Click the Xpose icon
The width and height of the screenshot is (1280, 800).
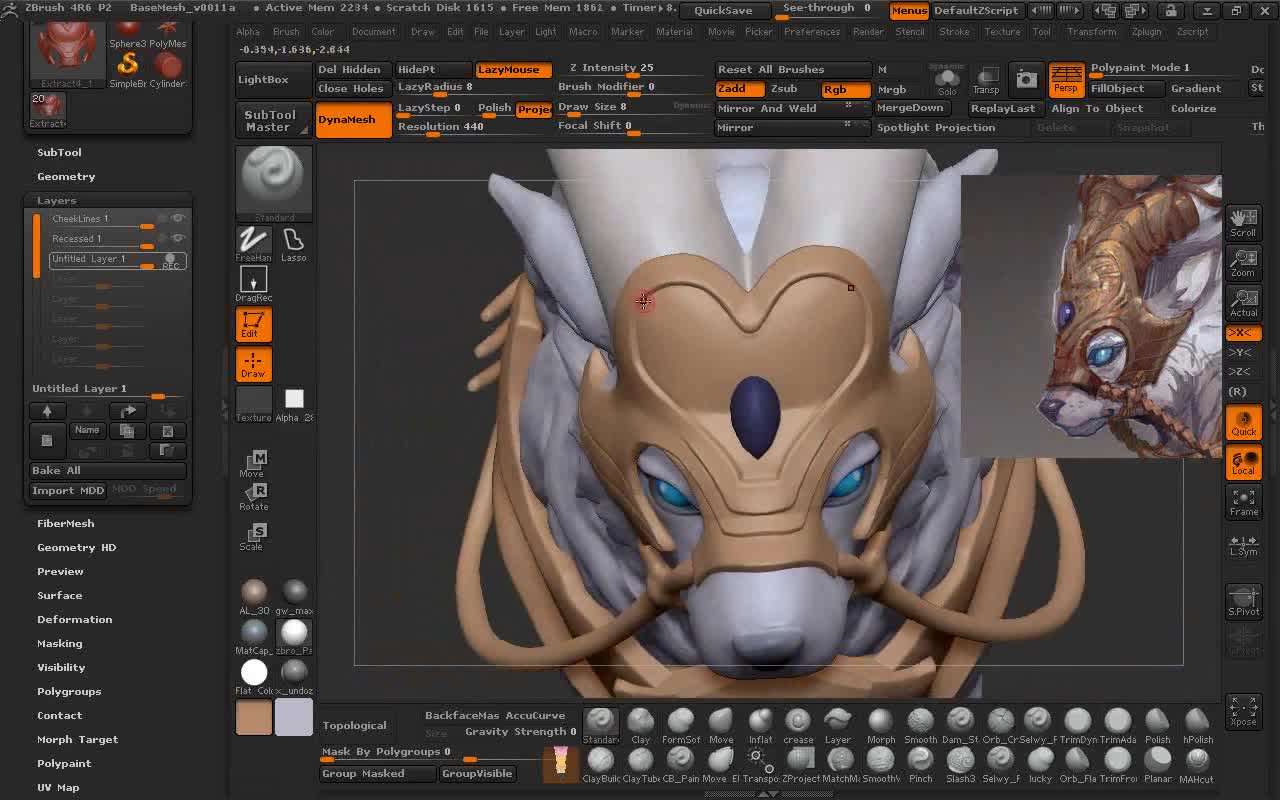pyautogui.click(x=1243, y=711)
